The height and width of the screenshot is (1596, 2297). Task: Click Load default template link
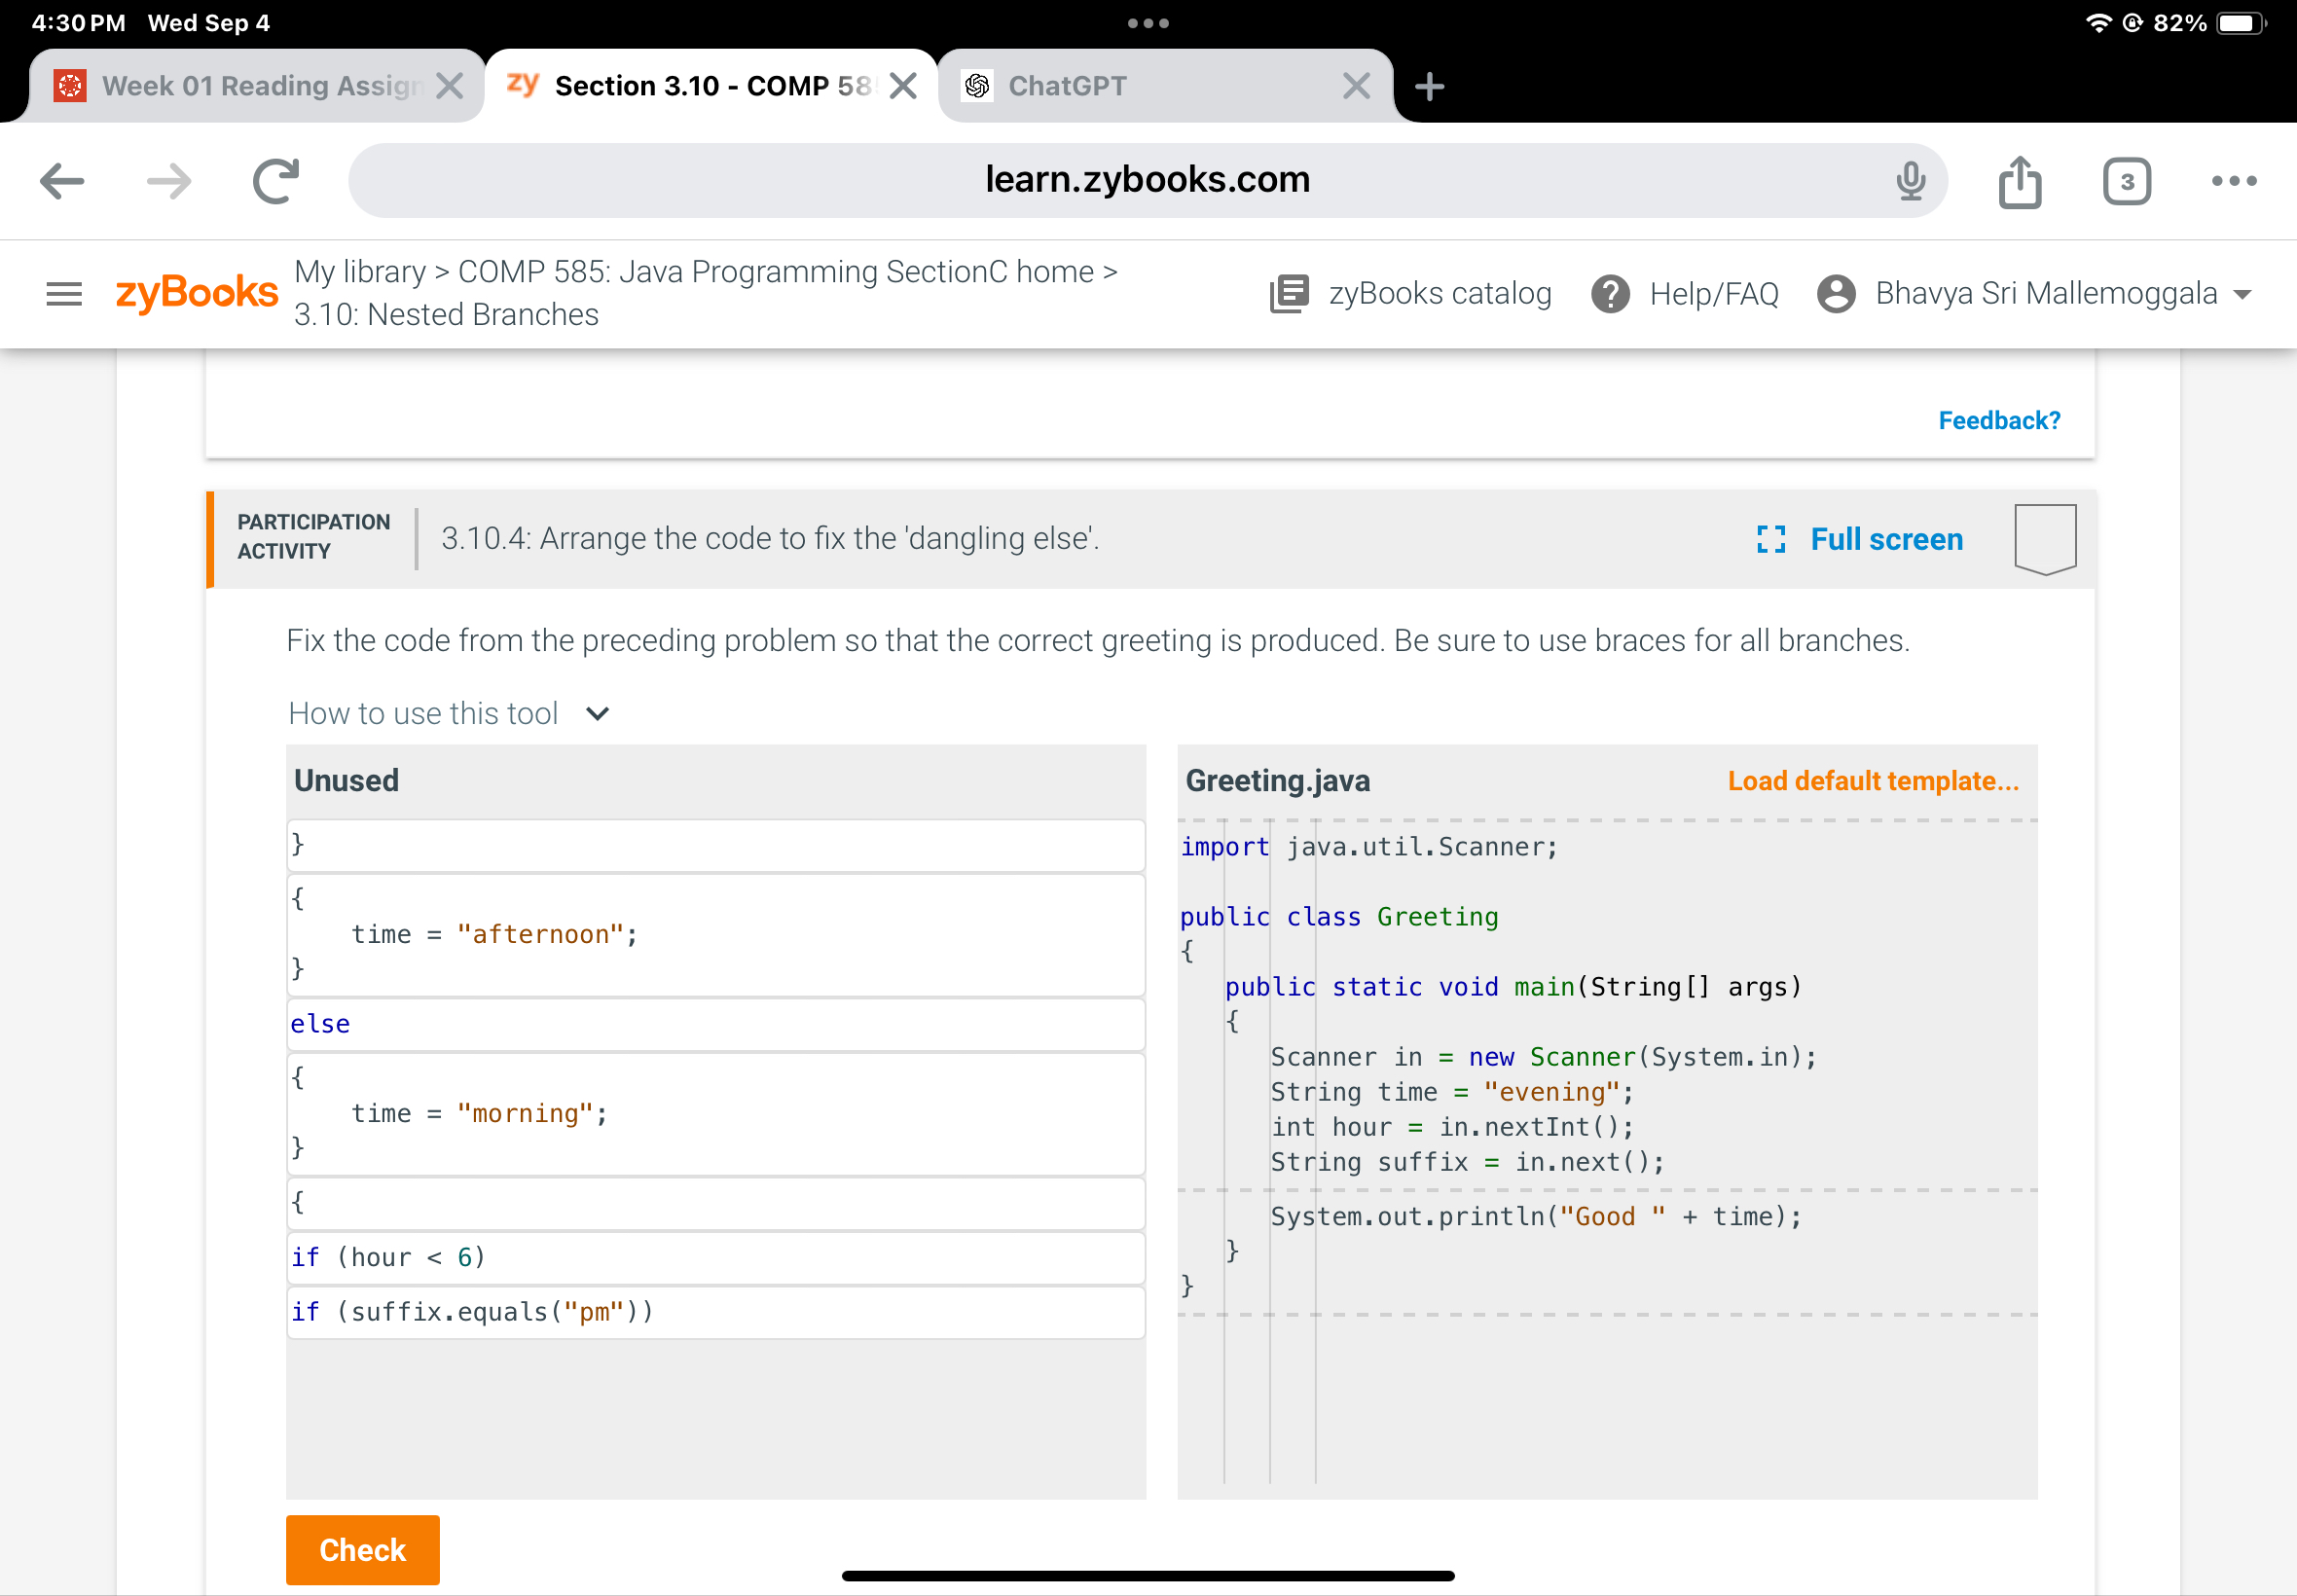point(1872,780)
